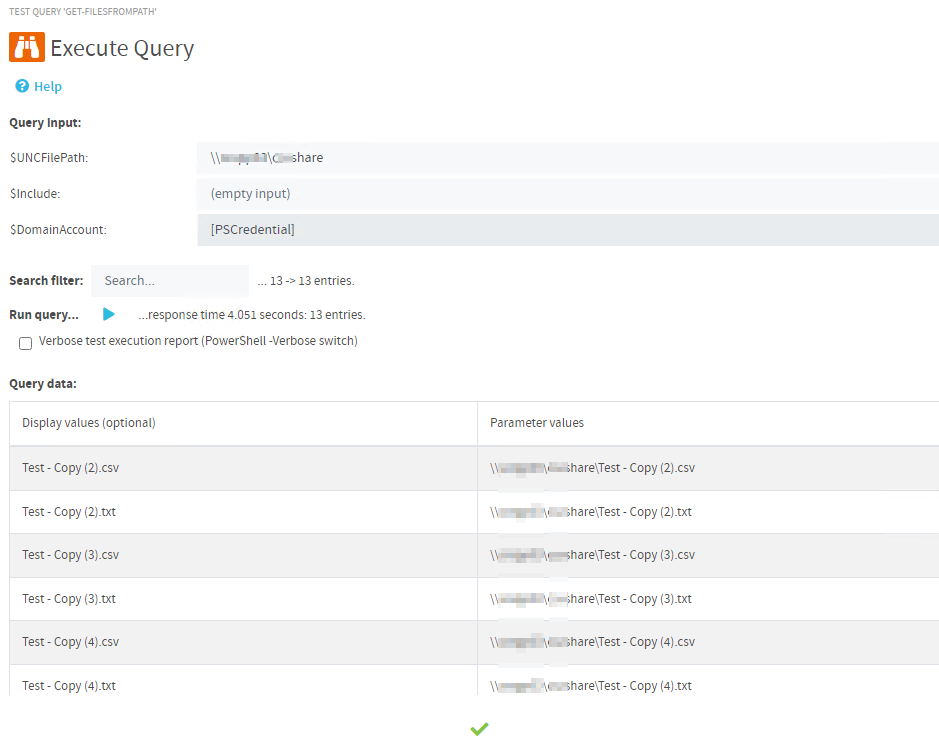The image size is (939, 743).
Task: Enable the Verbose test execution report checkbox
Action: [25, 343]
